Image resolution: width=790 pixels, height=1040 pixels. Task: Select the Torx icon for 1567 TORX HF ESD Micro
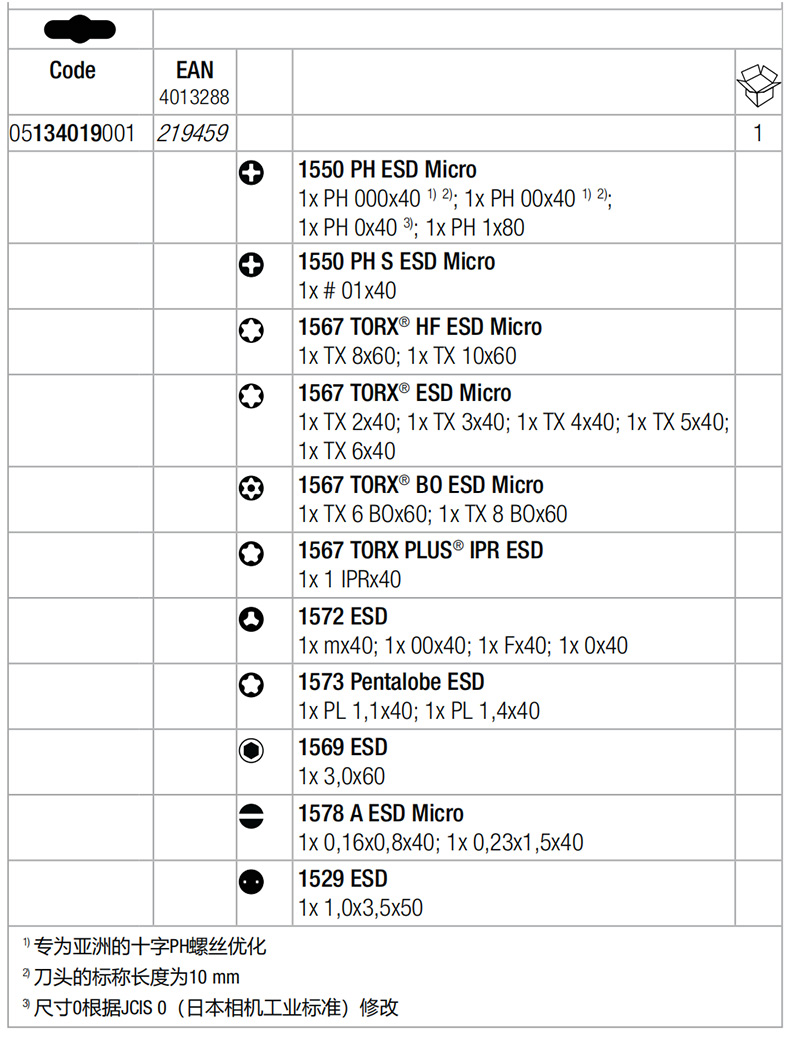[x=252, y=330]
